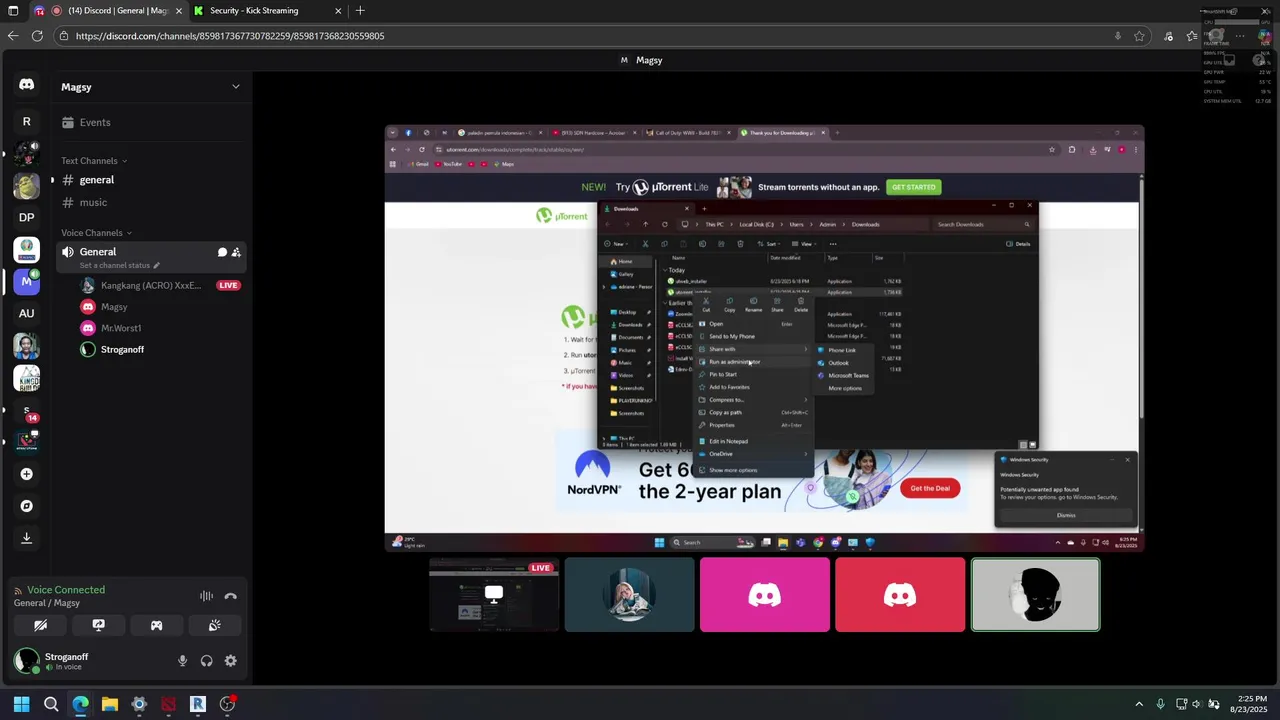Viewport: 1280px width, 720px height.
Task: Collapse the Voice Channels category
Action: point(97,233)
